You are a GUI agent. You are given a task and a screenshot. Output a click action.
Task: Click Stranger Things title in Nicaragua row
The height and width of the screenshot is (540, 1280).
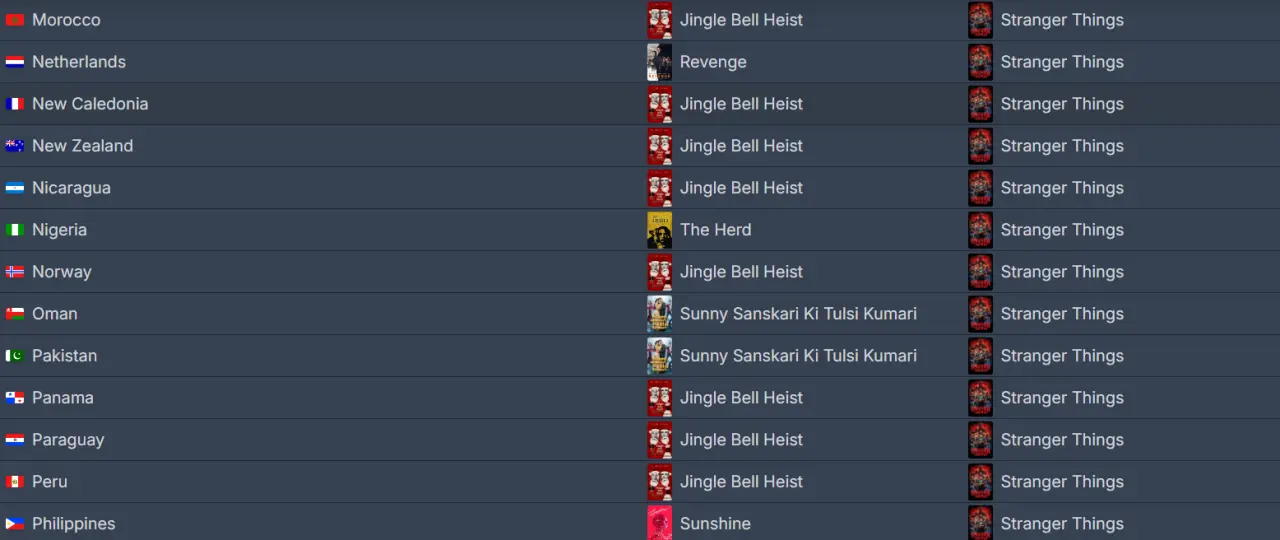1062,188
